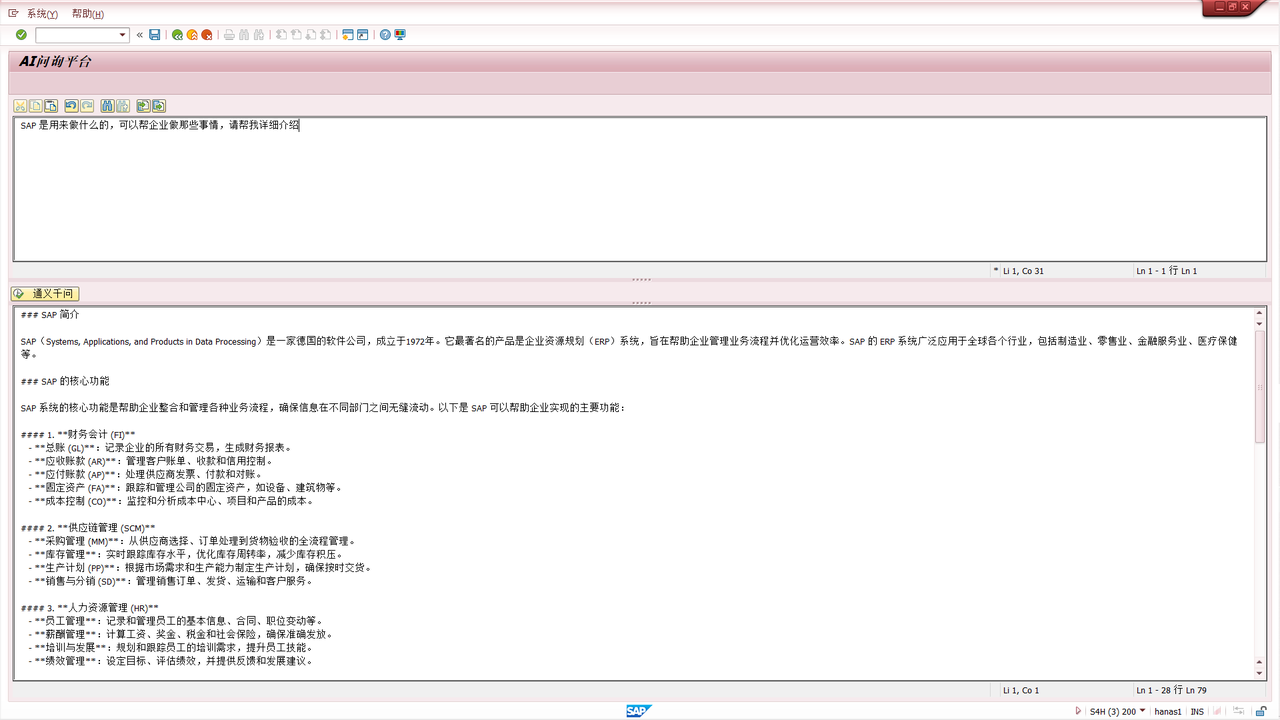The image size is (1280, 720).
Task: Click the Find Next icon in editor toolbar
Action: coord(123,106)
